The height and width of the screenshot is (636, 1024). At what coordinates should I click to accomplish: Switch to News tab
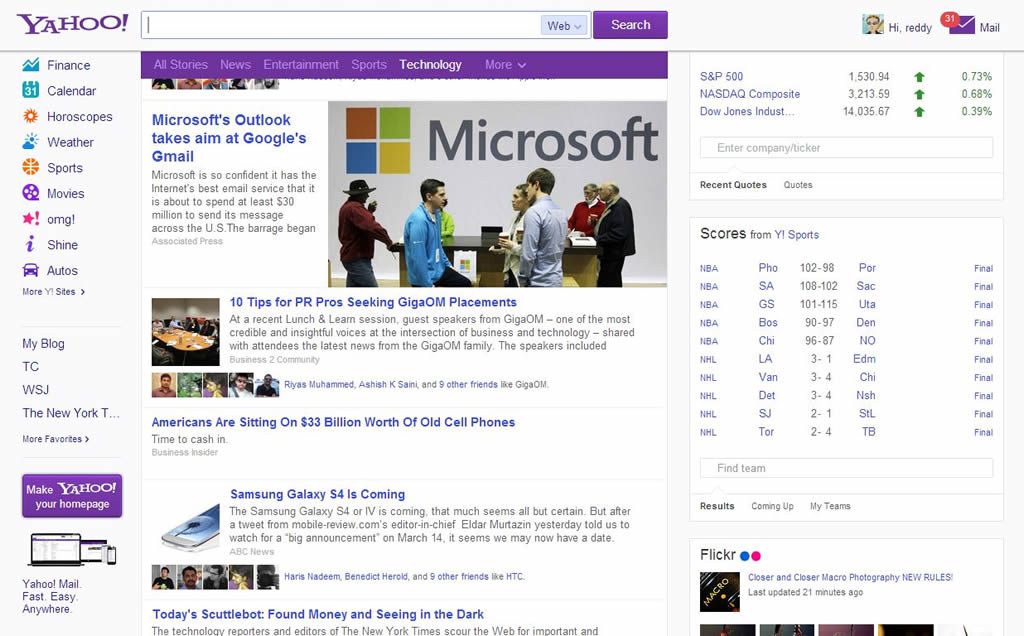235,65
